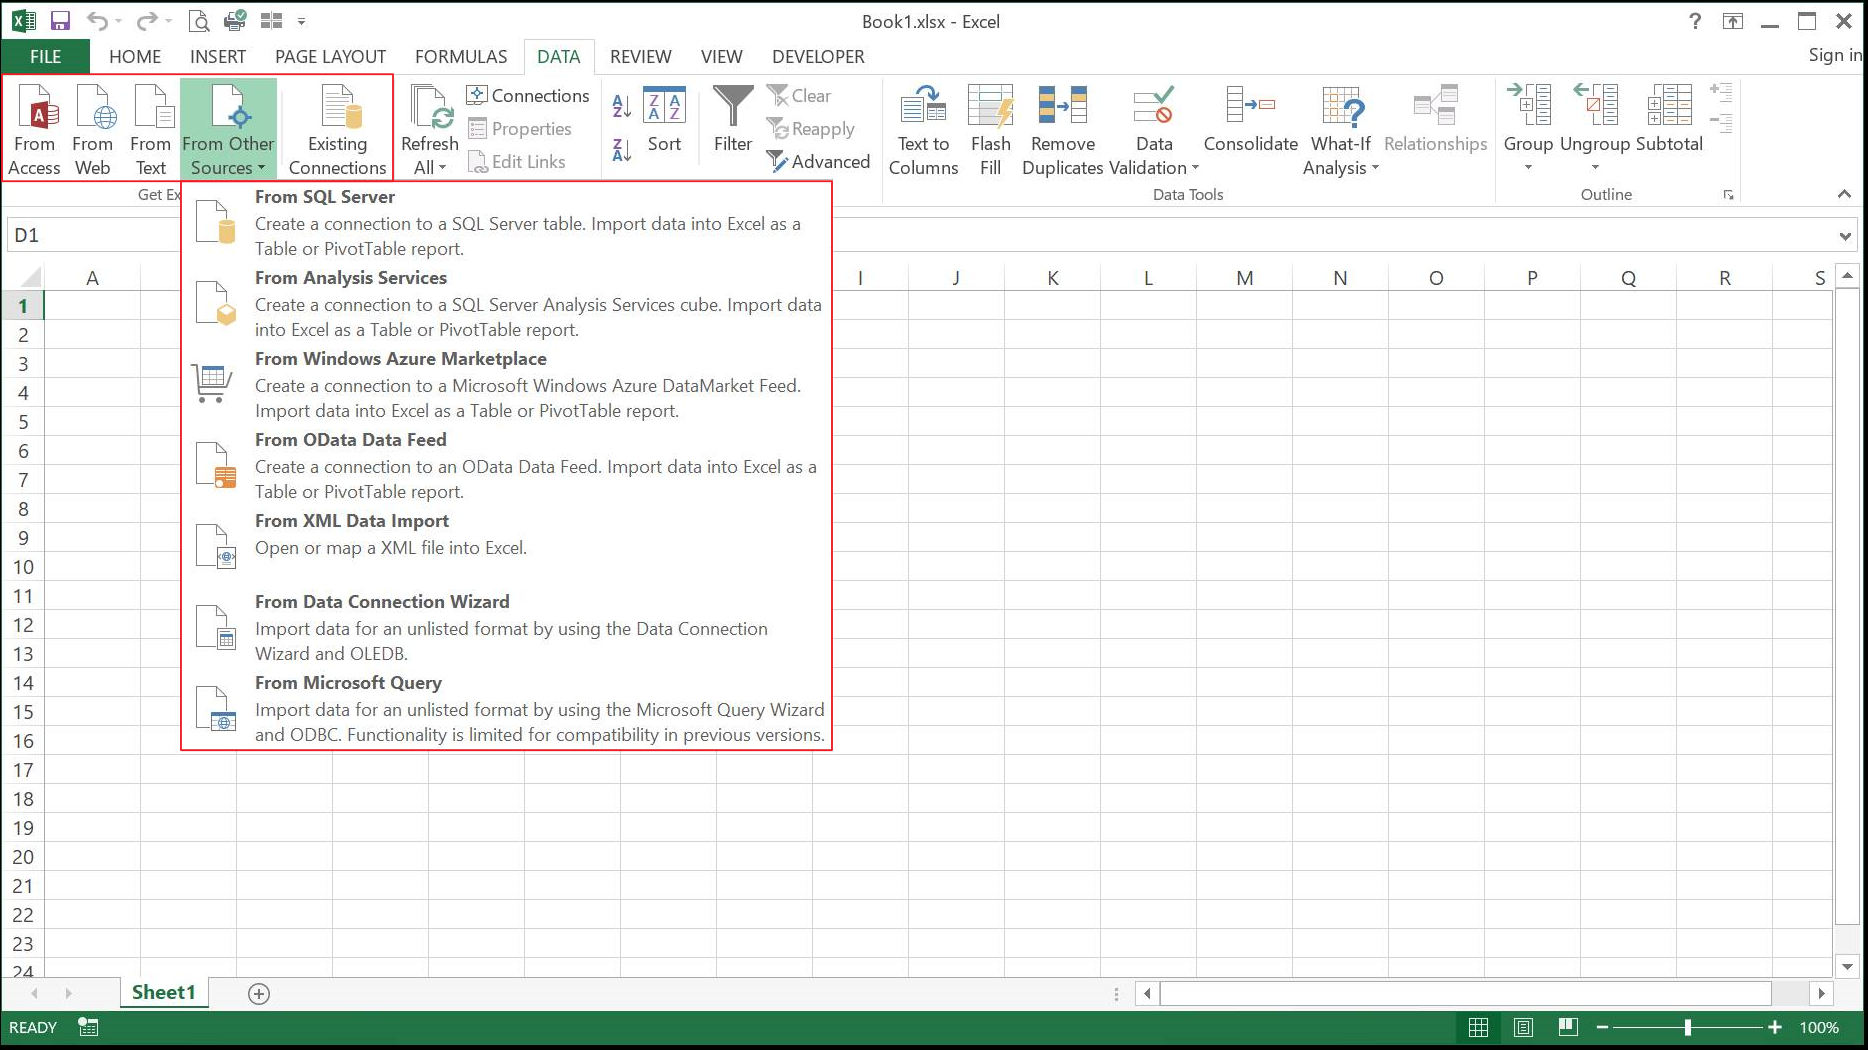
Task: Switch to Page Layout view in status bar
Action: pos(1523,1027)
